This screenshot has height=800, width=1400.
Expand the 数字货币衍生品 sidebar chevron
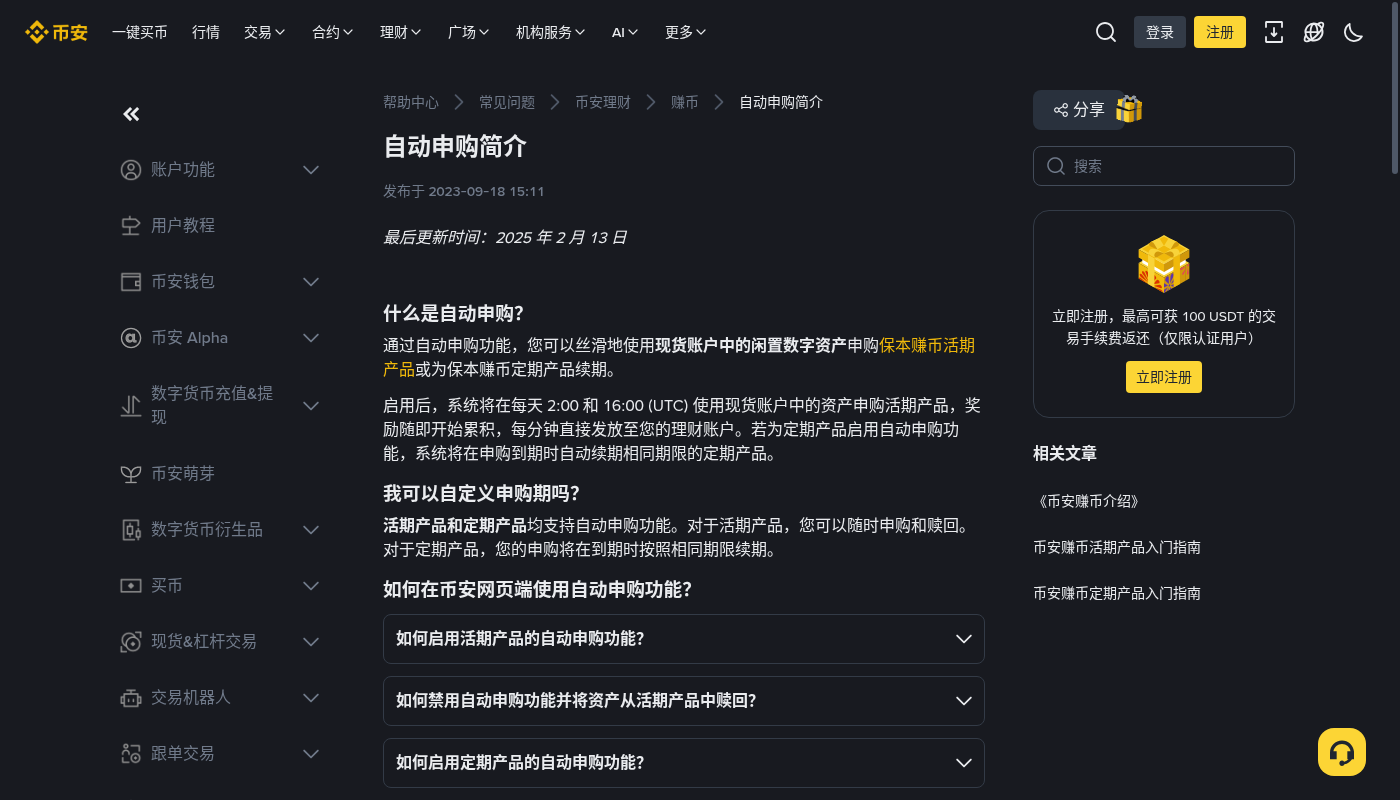point(311,530)
